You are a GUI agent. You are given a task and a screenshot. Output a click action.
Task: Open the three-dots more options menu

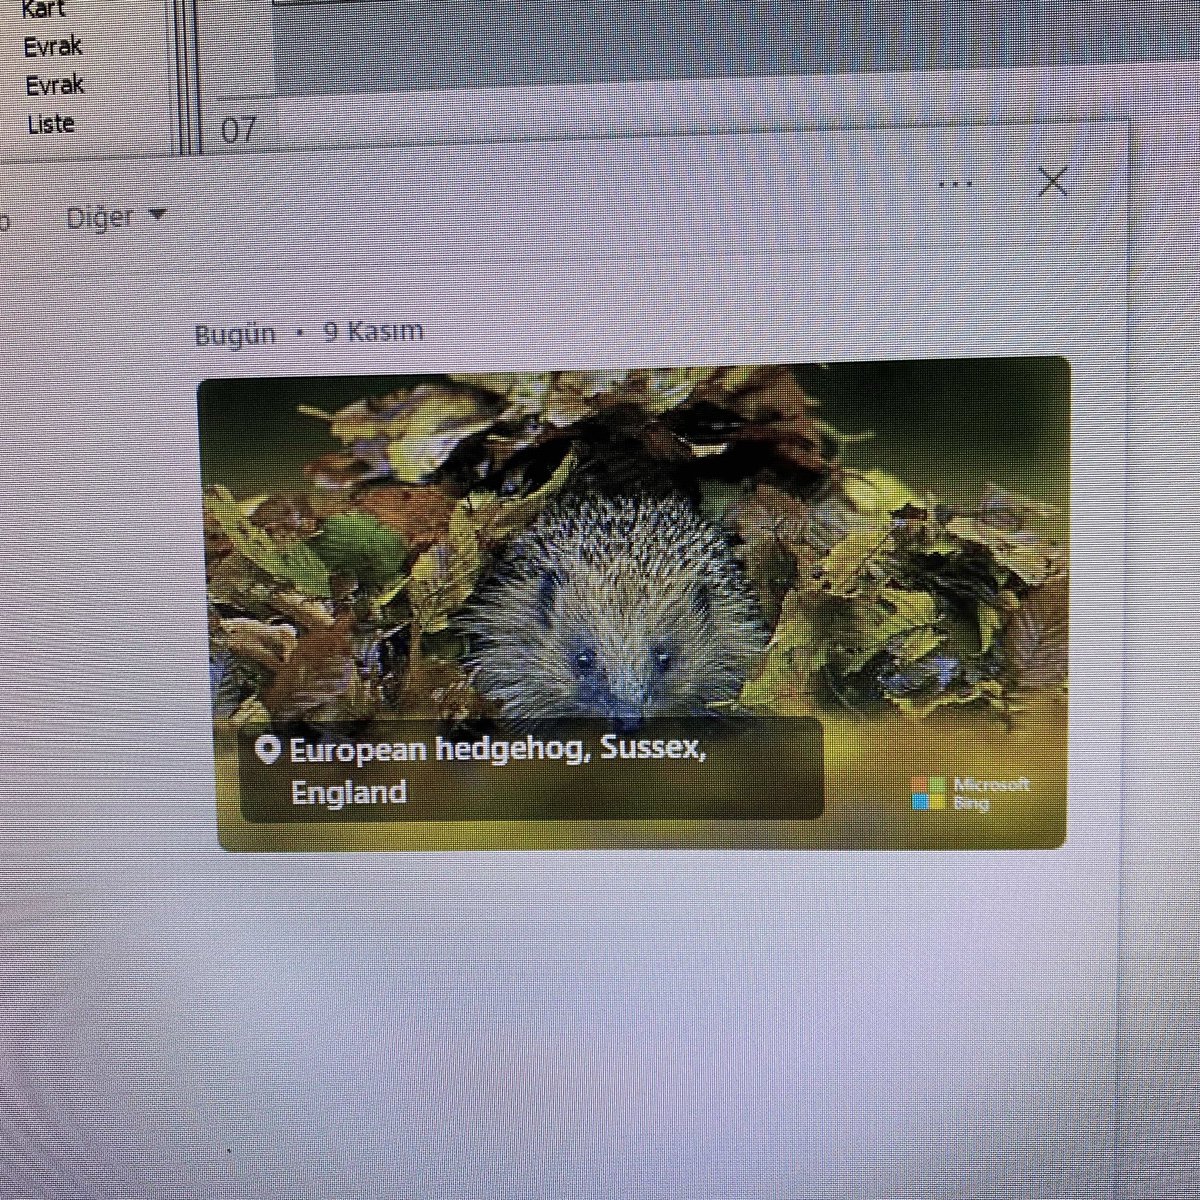pos(956,184)
